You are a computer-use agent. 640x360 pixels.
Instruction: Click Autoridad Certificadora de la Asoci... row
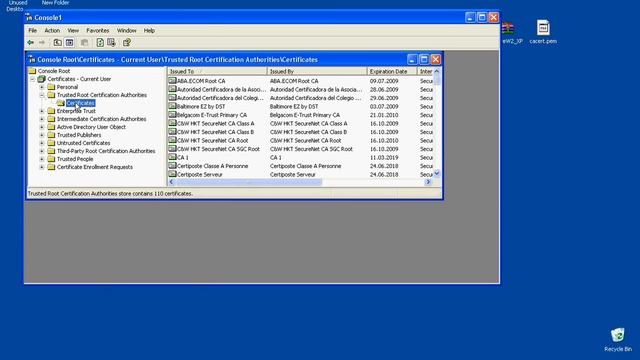[x=300, y=89]
